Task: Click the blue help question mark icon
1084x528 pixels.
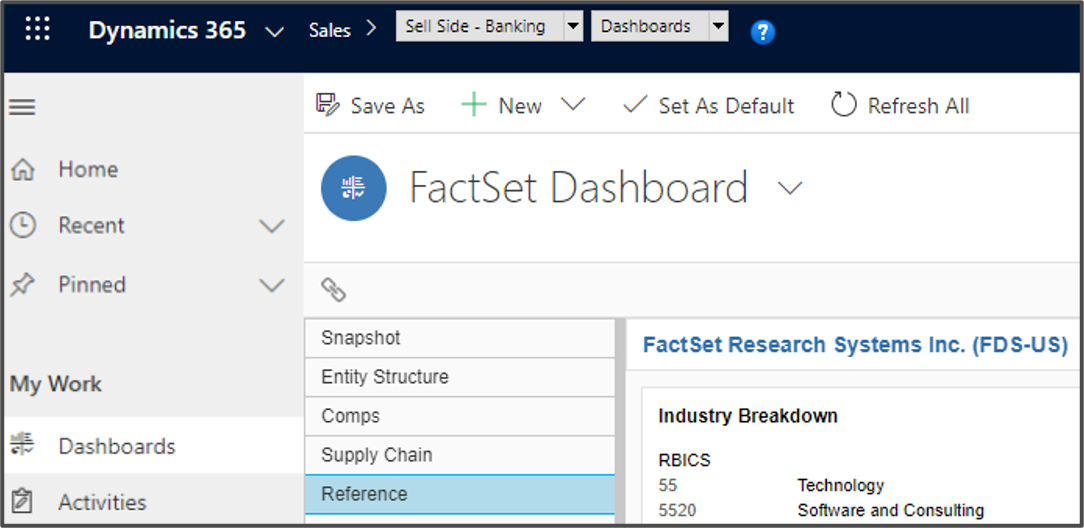Action: pyautogui.click(x=762, y=32)
